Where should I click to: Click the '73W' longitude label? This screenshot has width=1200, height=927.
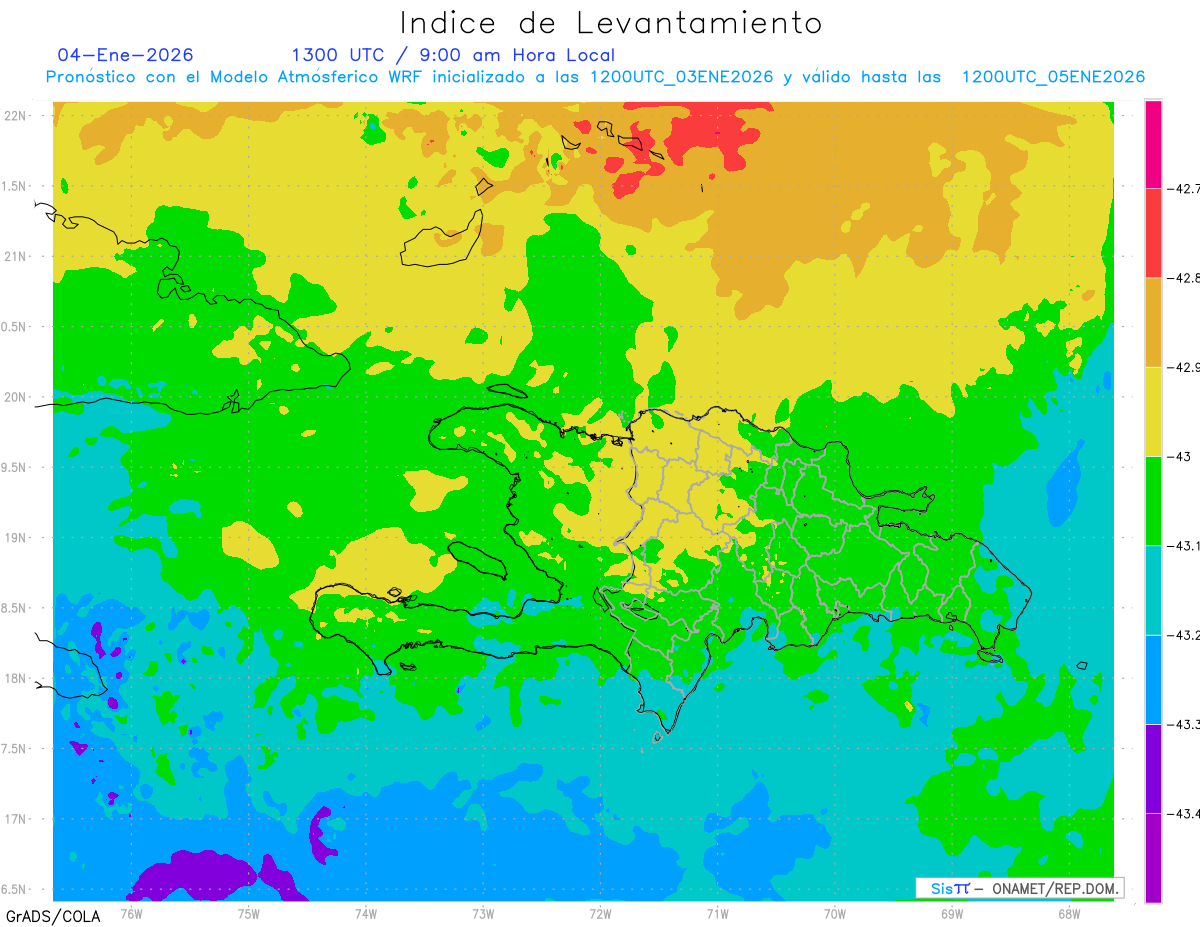[x=483, y=914]
